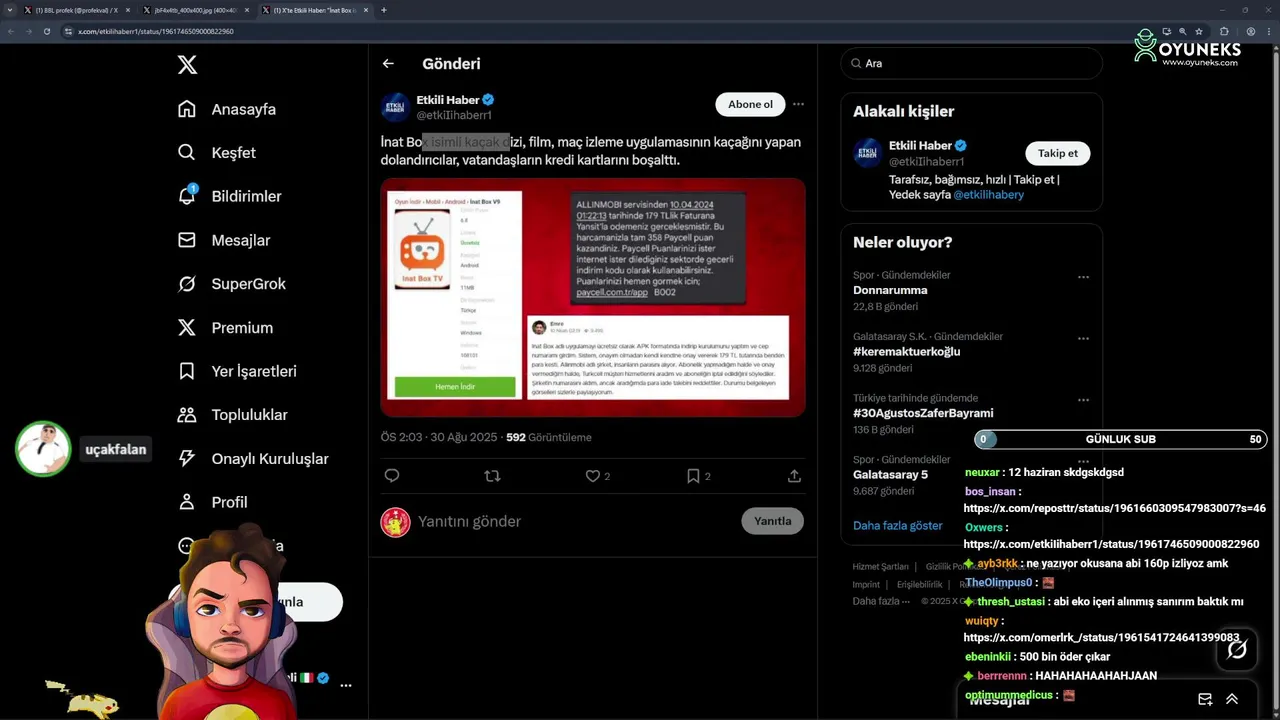The image size is (1280, 720).
Task: Click the Galatasaray 5 trending topic
Action: click(890, 474)
